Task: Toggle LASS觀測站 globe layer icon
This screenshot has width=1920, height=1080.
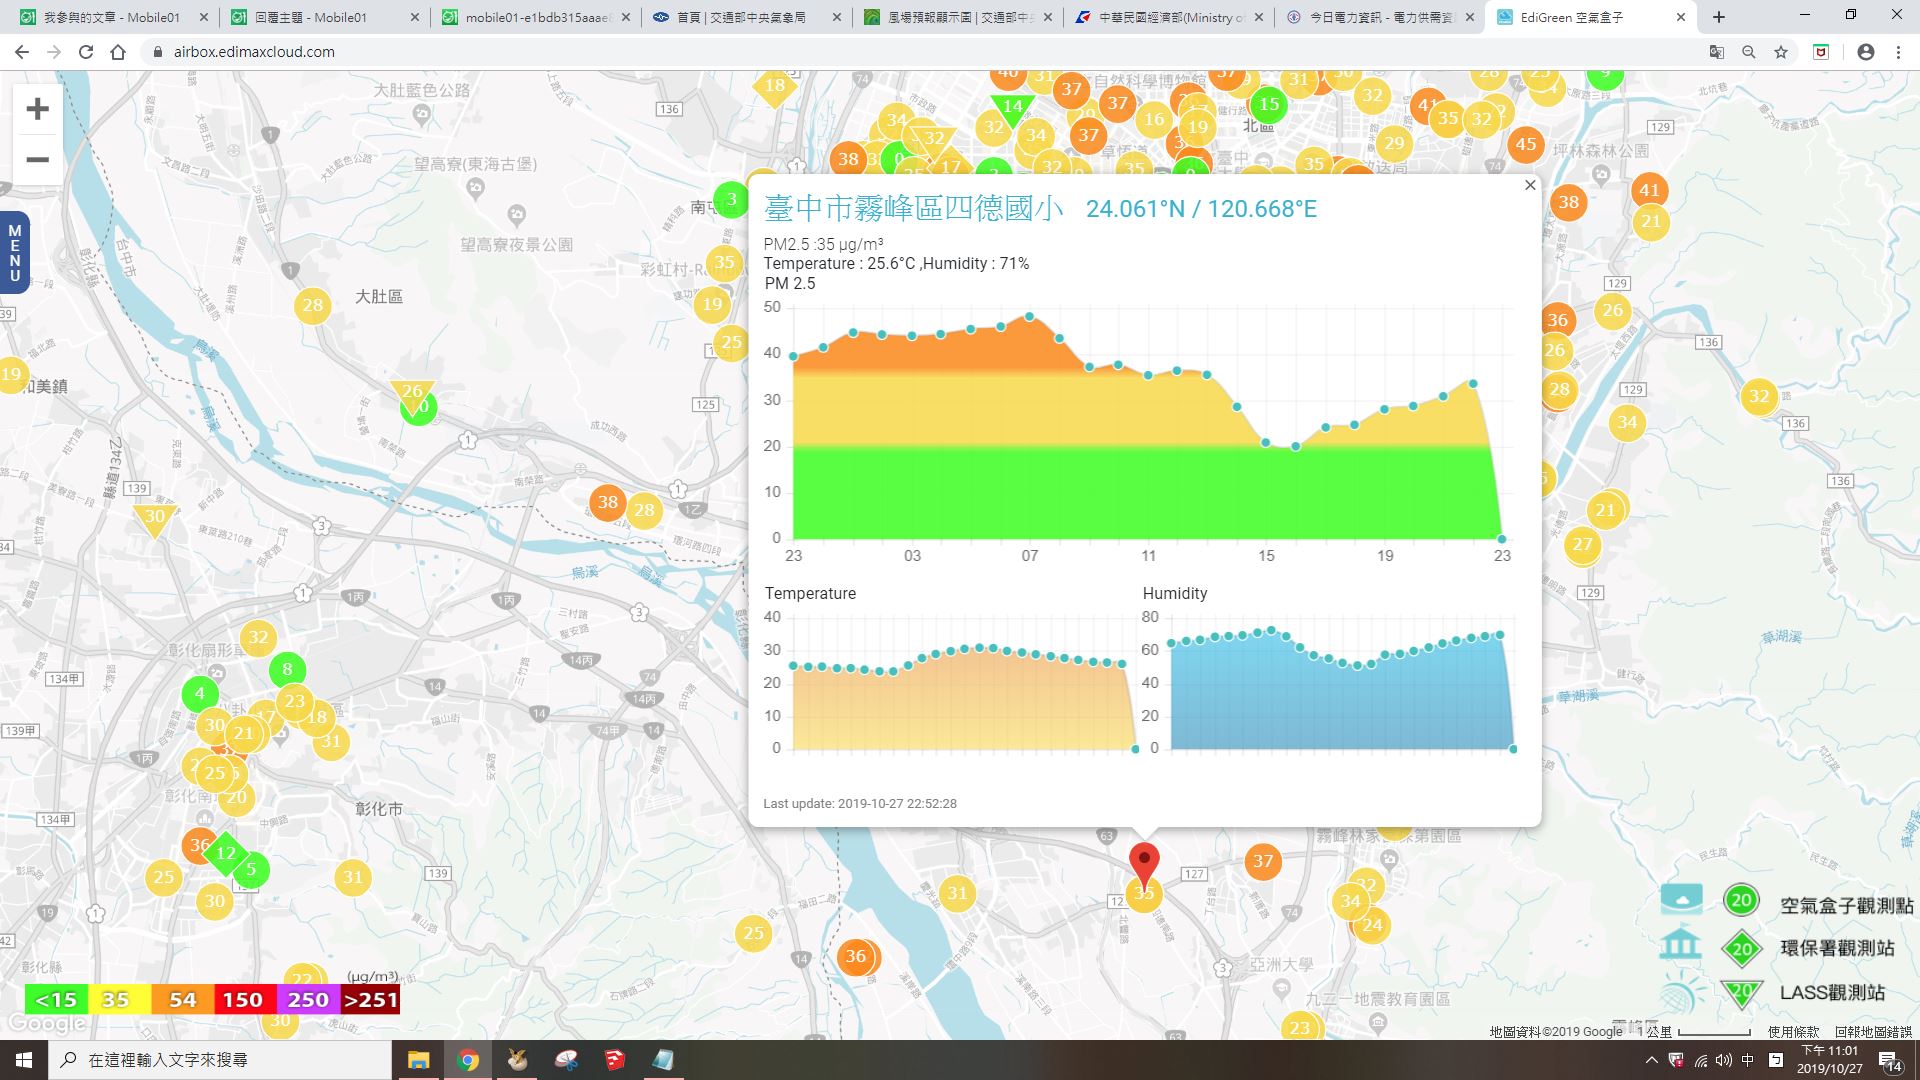Action: click(x=1682, y=992)
